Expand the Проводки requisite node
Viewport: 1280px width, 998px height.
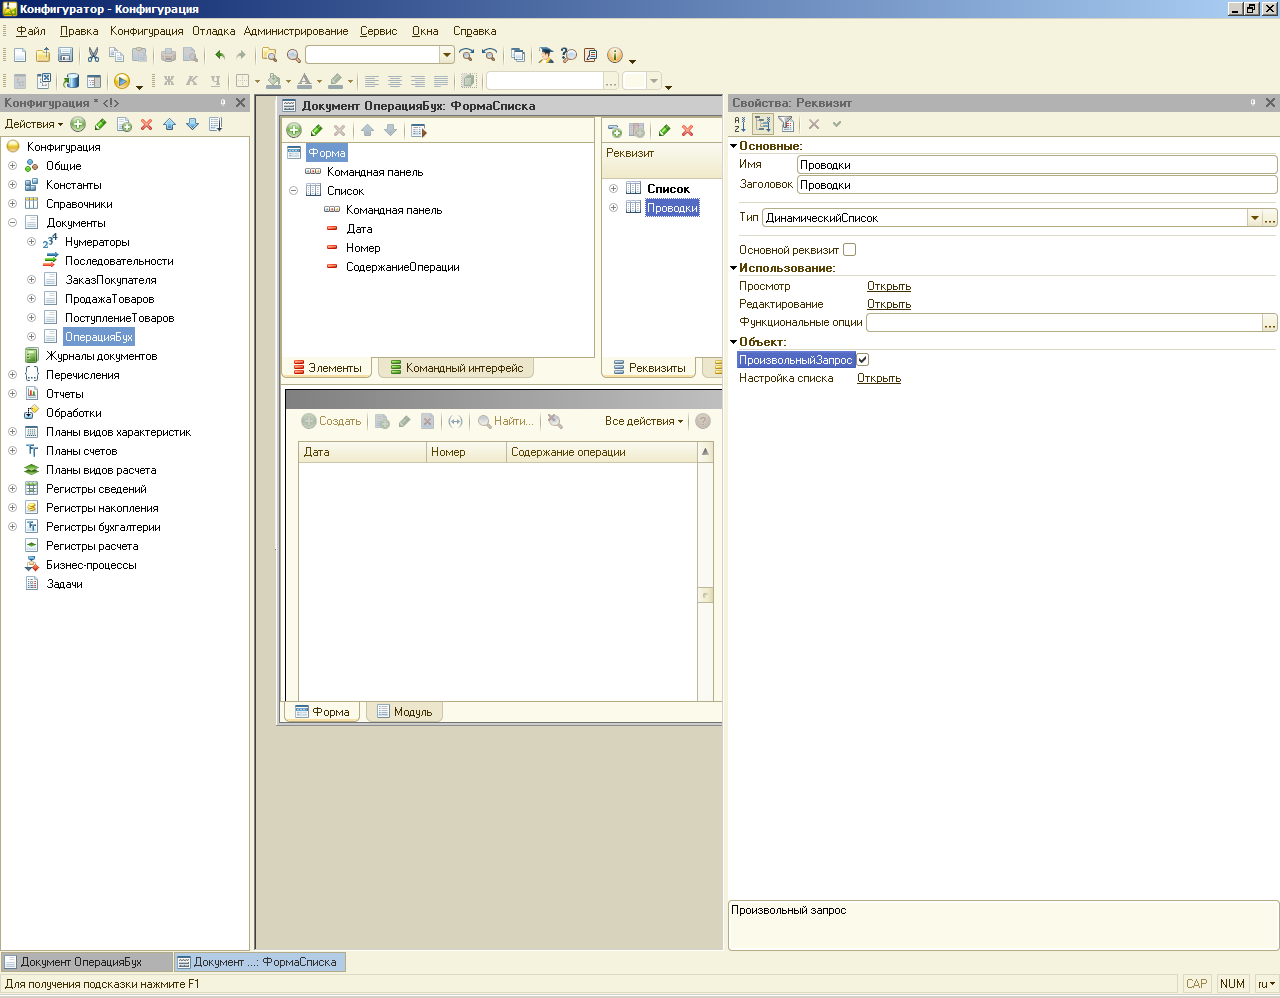click(x=613, y=208)
